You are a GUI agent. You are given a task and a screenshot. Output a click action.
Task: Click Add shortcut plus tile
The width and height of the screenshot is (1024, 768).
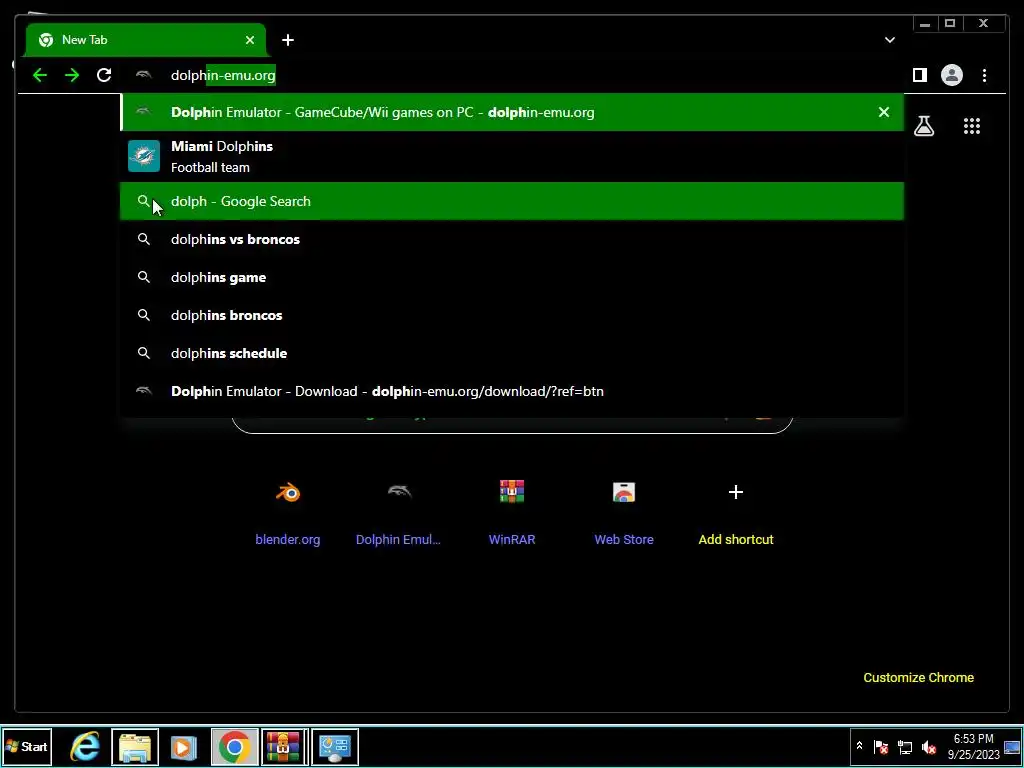(x=736, y=511)
